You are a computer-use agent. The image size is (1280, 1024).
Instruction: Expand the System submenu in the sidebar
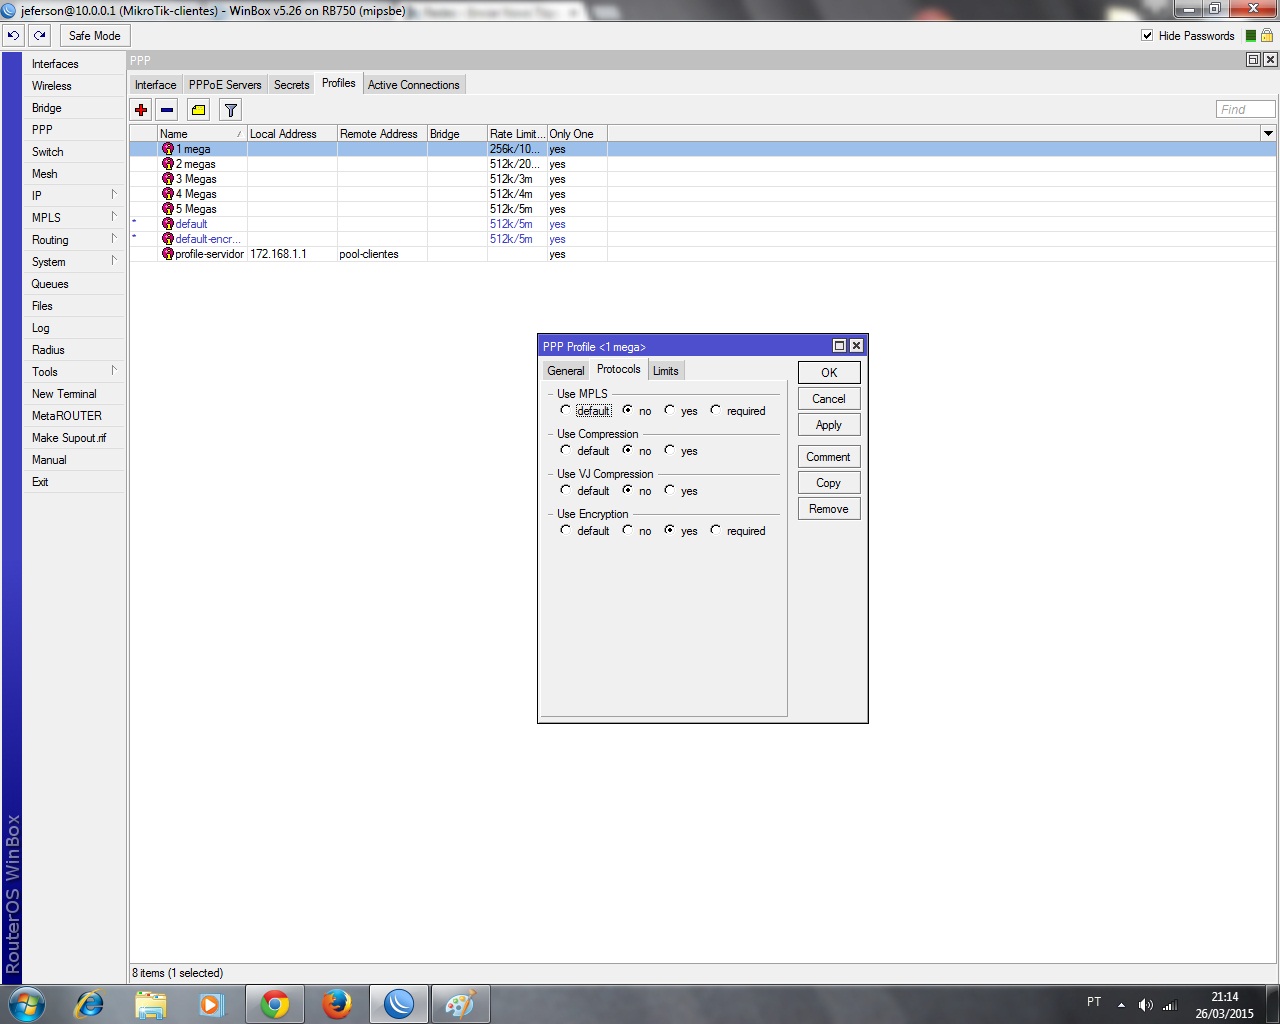(114, 261)
